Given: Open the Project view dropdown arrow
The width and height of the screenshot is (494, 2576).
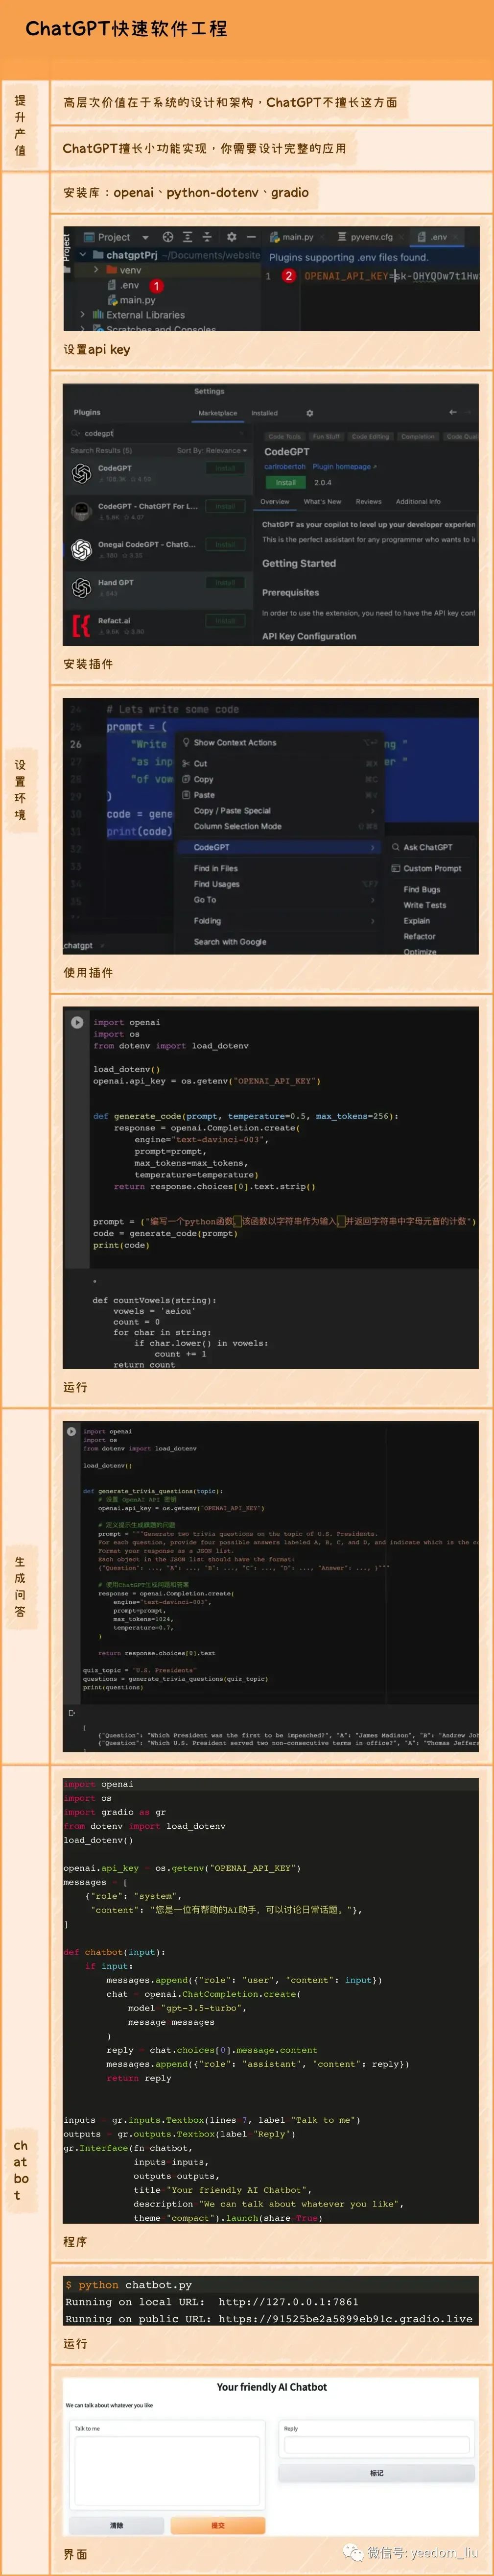Looking at the screenshot, I should (145, 238).
